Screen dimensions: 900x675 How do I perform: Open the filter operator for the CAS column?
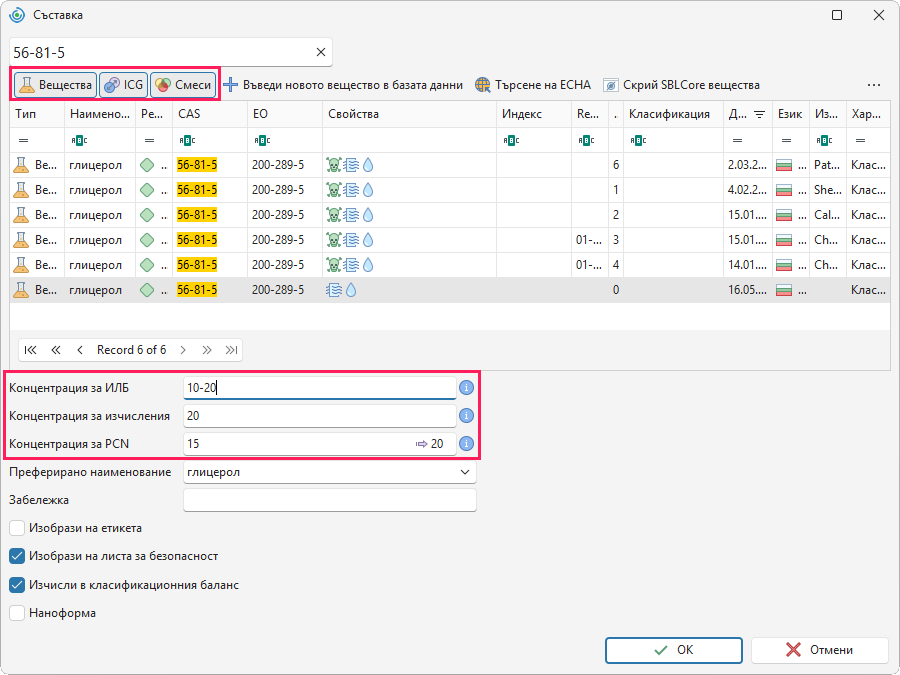187,141
